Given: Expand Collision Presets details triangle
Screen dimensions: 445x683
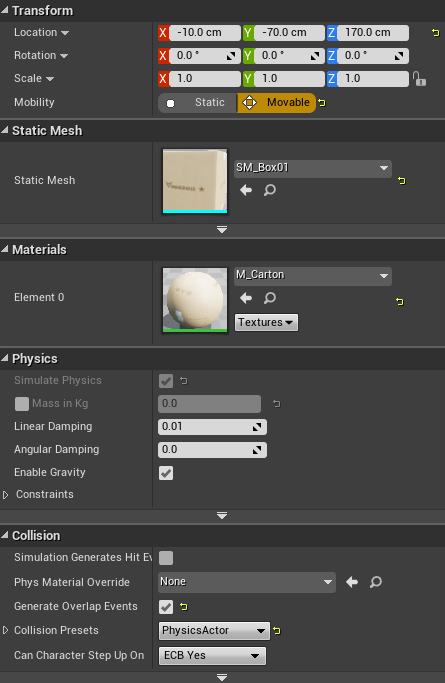Looking at the screenshot, I should pyautogui.click(x=6, y=630).
